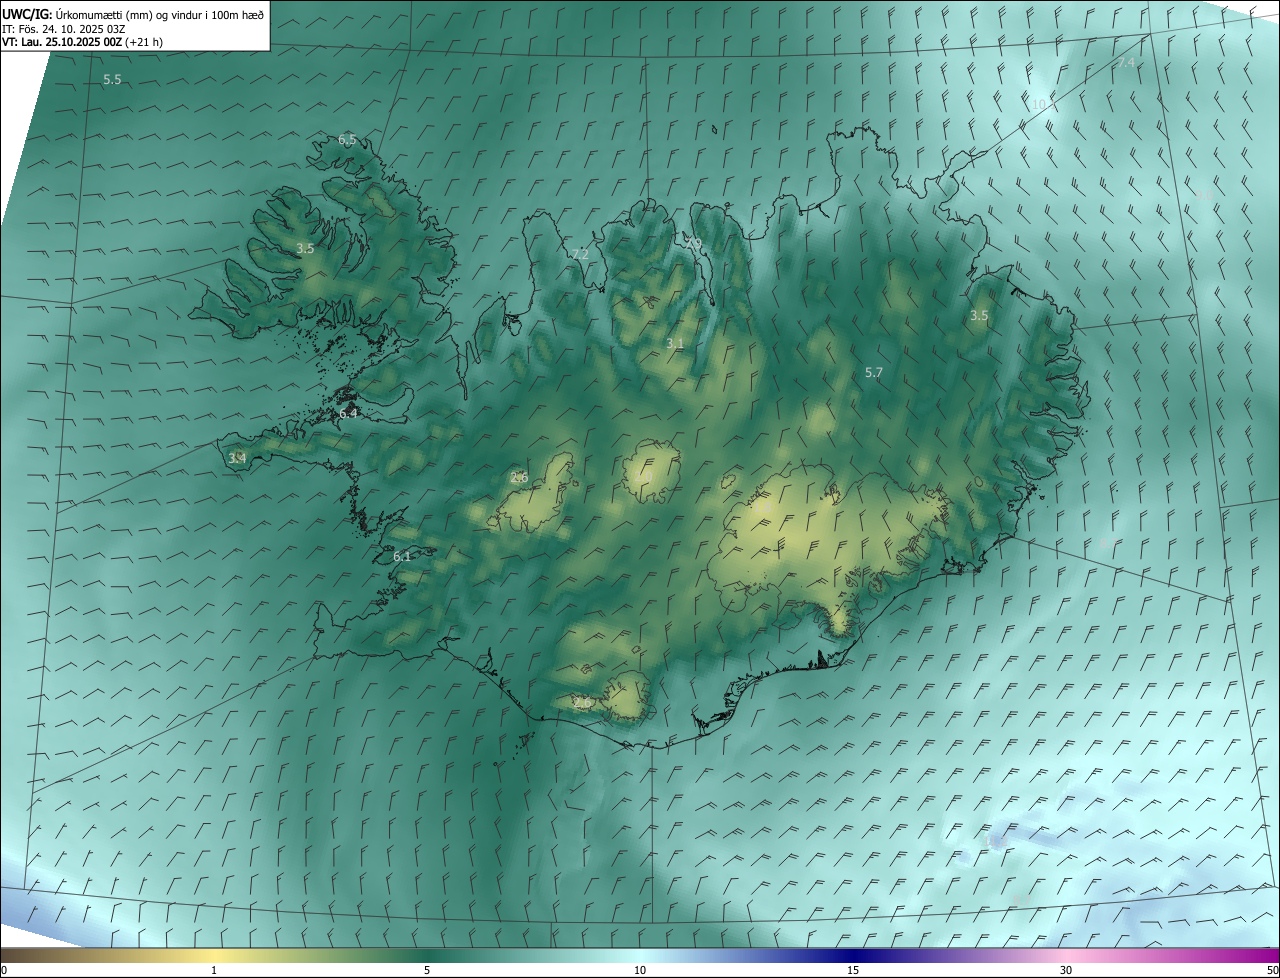Click the color scale tick labeled 1
Image resolution: width=1280 pixels, height=978 pixels.
point(214,970)
